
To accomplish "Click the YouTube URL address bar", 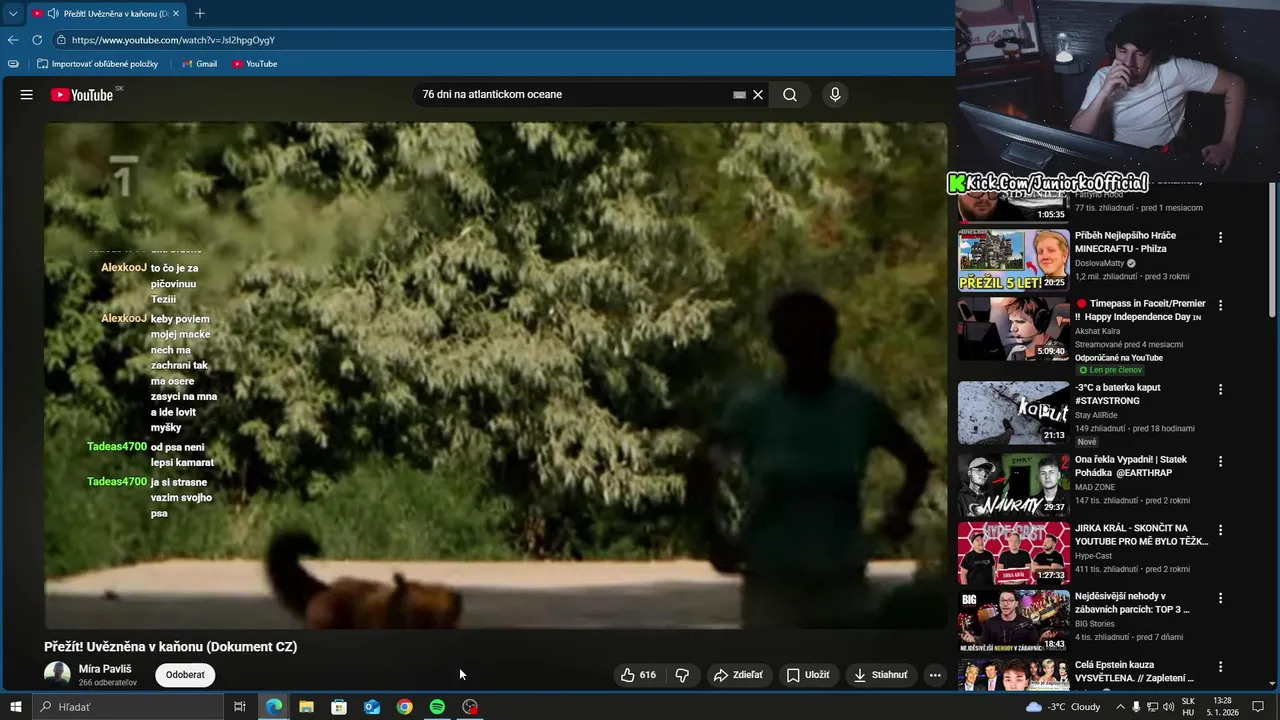I will (x=500, y=40).
